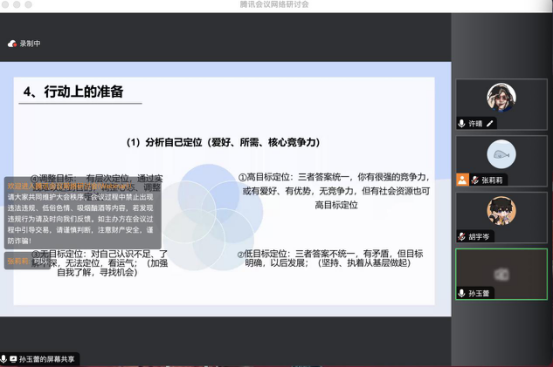Image resolution: width=553 pixels, height=367 pixels.
Task: Click the 录制中 recording label
Action: 30,44
